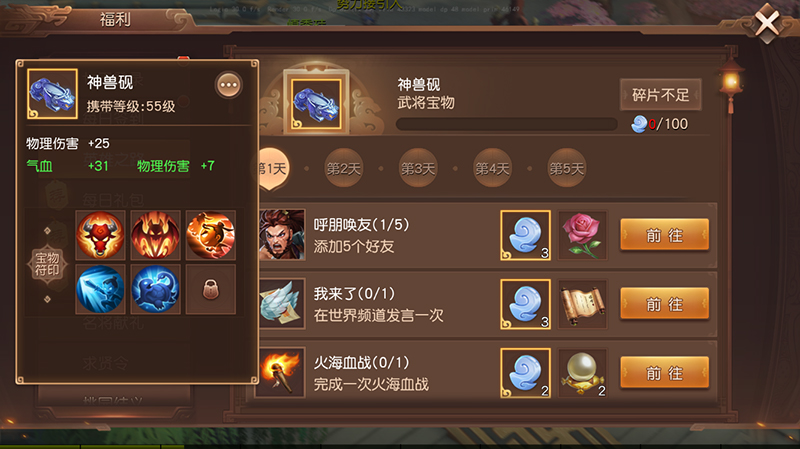Click the 碎片不足 button
The height and width of the screenshot is (449, 800).
coord(661,94)
